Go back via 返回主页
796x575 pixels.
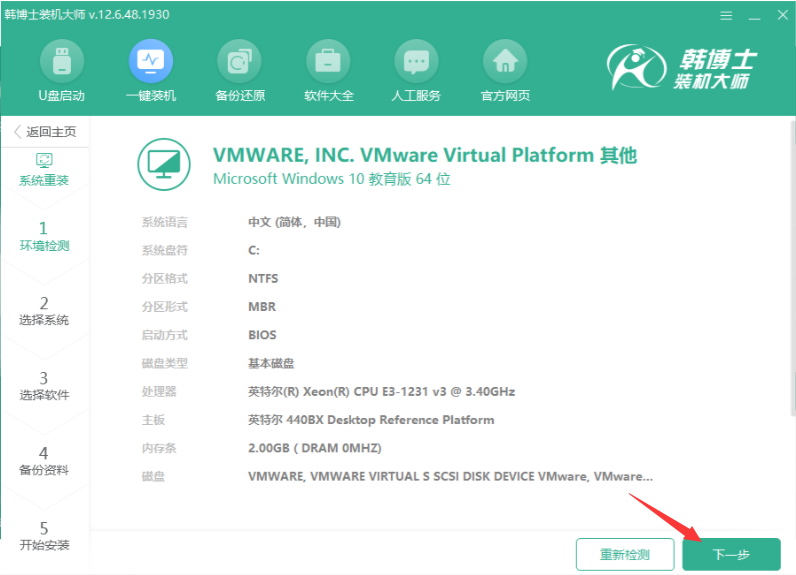(x=44, y=132)
